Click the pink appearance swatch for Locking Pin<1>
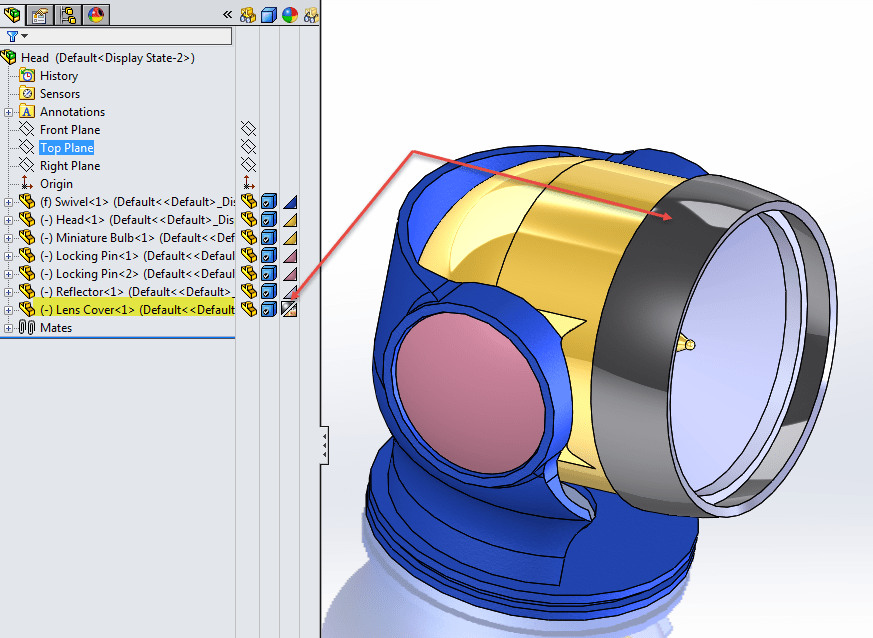 (290, 256)
